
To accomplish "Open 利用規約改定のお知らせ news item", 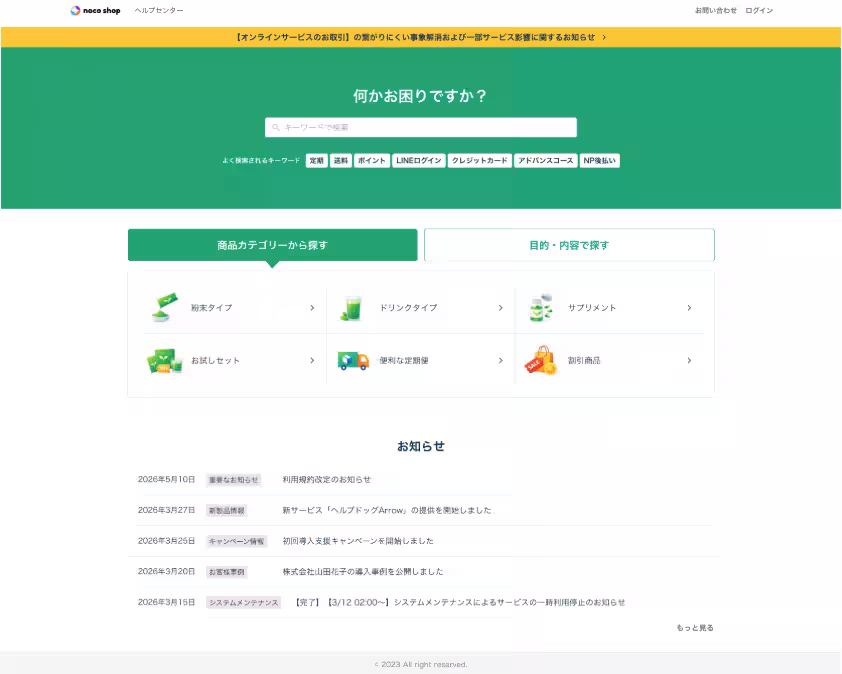I will (x=326, y=480).
